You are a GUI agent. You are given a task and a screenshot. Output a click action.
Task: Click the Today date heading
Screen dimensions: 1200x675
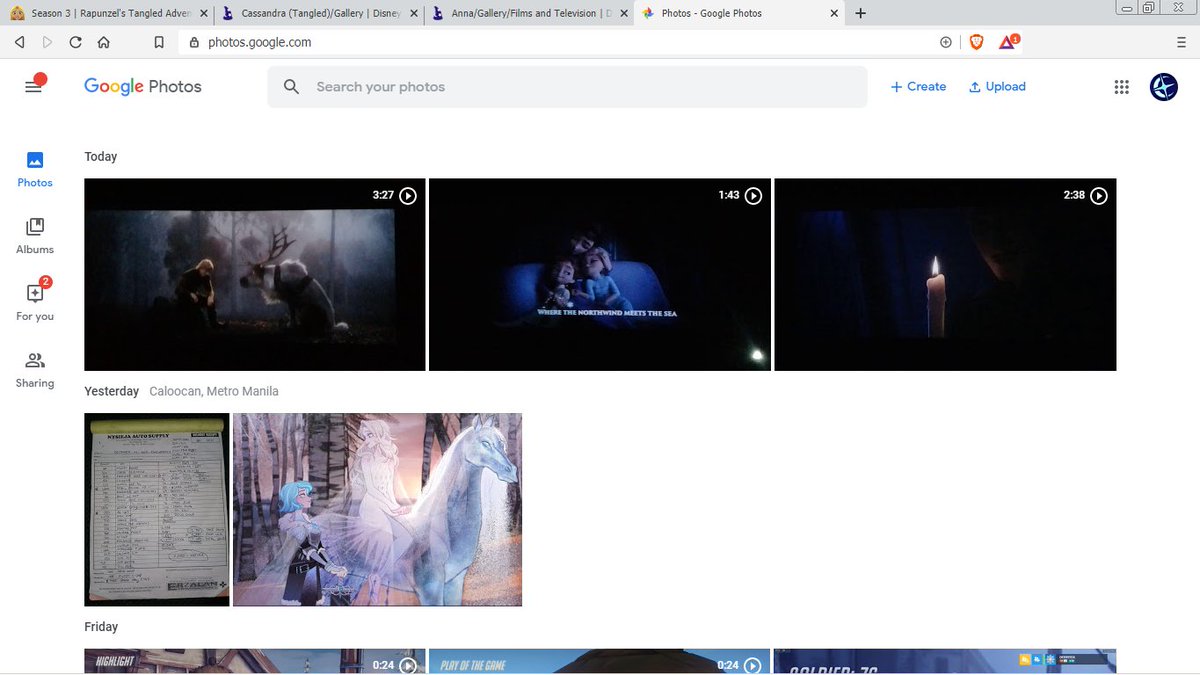tap(101, 156)
